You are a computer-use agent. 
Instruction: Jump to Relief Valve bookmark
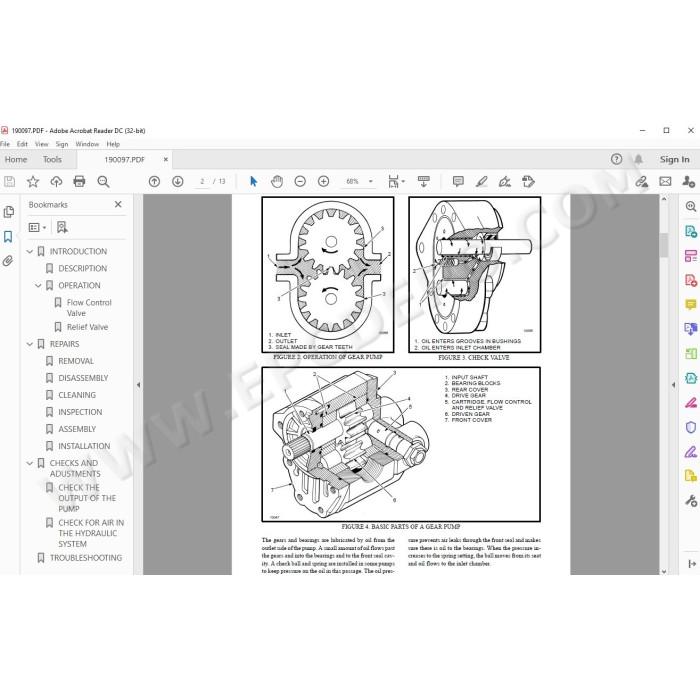pos(88,327)
